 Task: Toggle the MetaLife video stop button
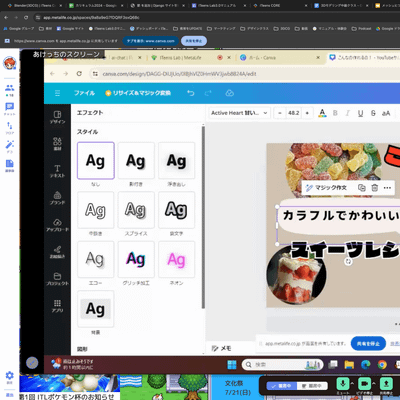[x=364, y=384]
